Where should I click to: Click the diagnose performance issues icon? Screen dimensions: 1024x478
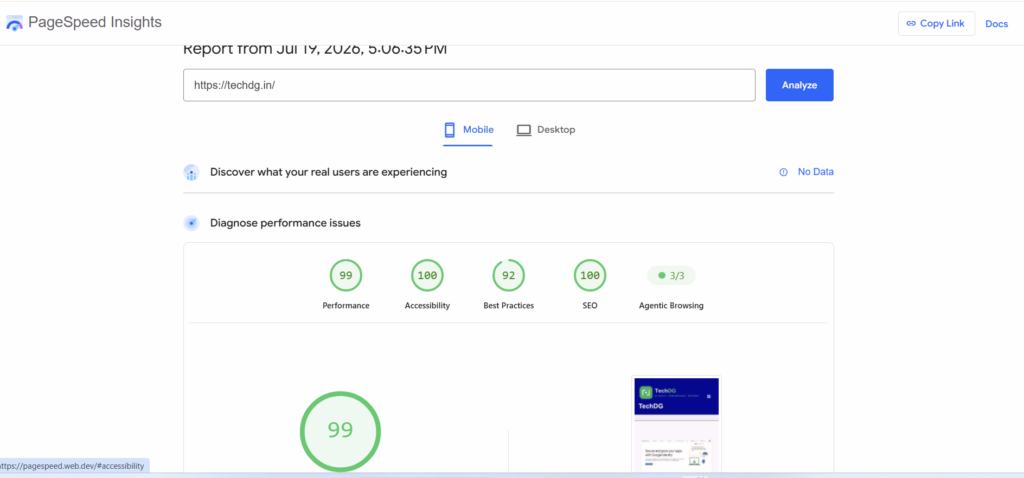pyautogui.click(x=191, y=223)
